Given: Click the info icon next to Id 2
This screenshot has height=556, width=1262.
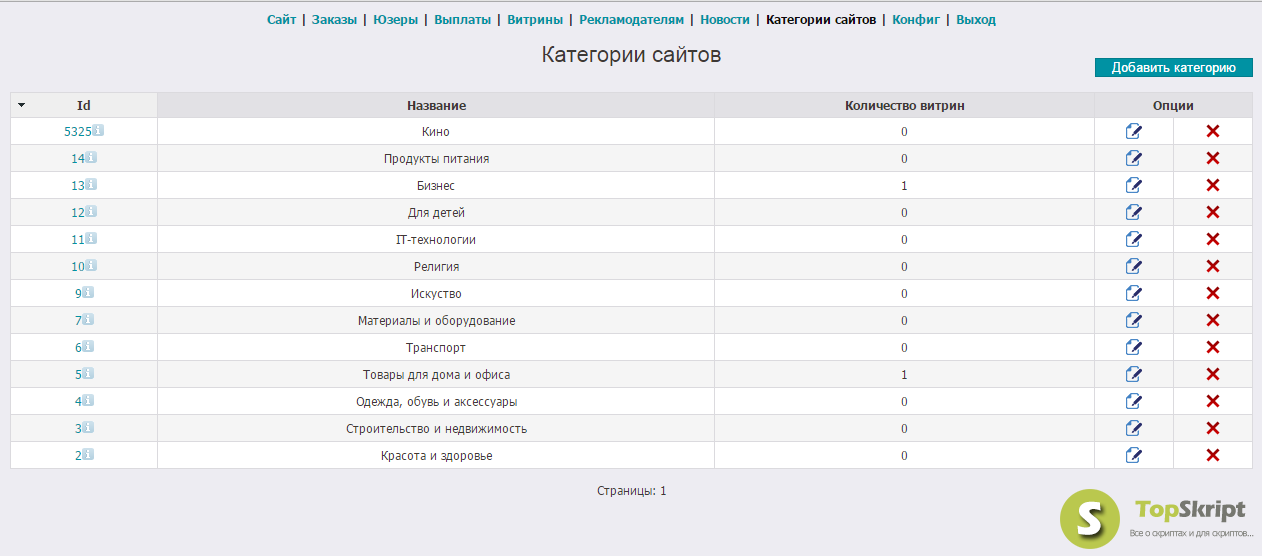Looking at the screenshot, I should tap(87, 454).
